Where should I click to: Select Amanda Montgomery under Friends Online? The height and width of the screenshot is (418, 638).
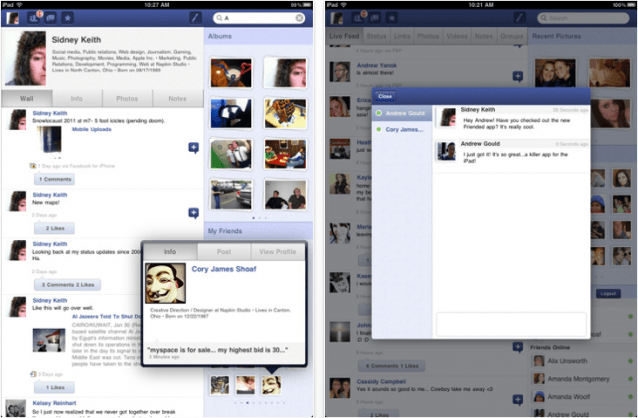click(x=582, y=379)
